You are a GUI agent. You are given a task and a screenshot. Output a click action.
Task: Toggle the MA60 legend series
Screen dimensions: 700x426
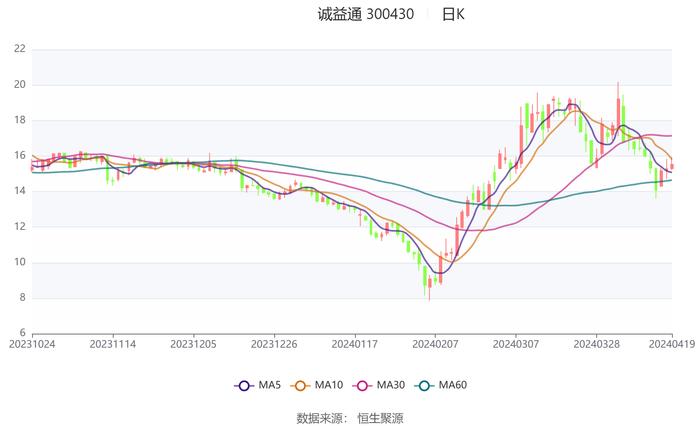pyautogui.click(x=441, y=385)
